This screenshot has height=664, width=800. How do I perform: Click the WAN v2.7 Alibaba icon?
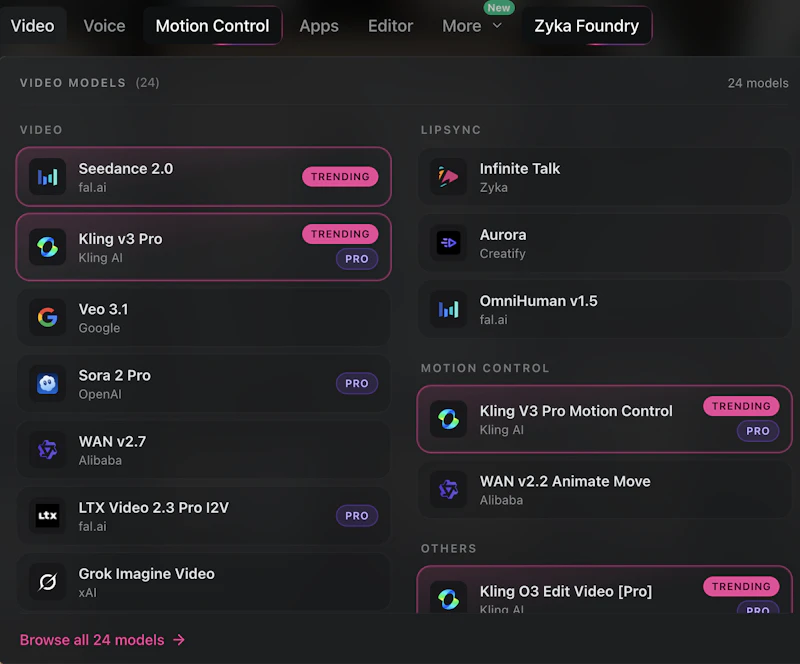point(47,450)
